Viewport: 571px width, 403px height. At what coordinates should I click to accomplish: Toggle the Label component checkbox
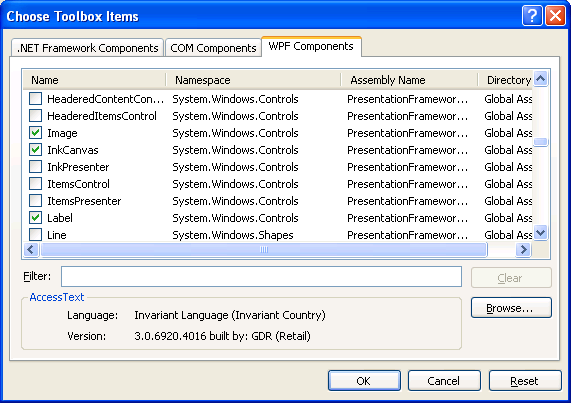coord(35,218)
